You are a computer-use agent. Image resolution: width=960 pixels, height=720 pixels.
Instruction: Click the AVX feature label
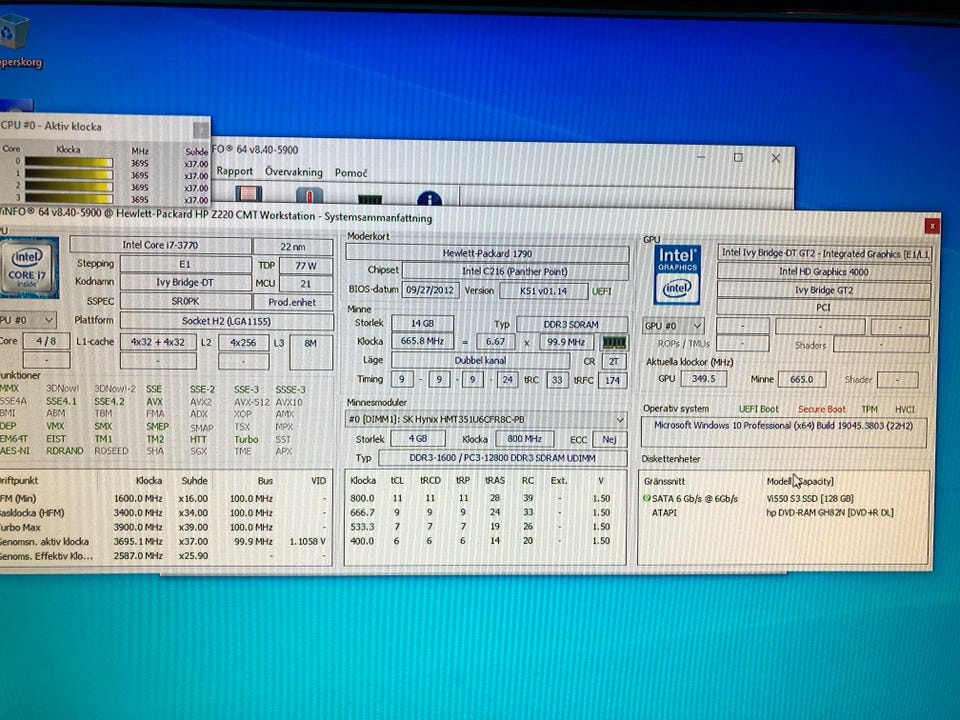tap(154, 402)
